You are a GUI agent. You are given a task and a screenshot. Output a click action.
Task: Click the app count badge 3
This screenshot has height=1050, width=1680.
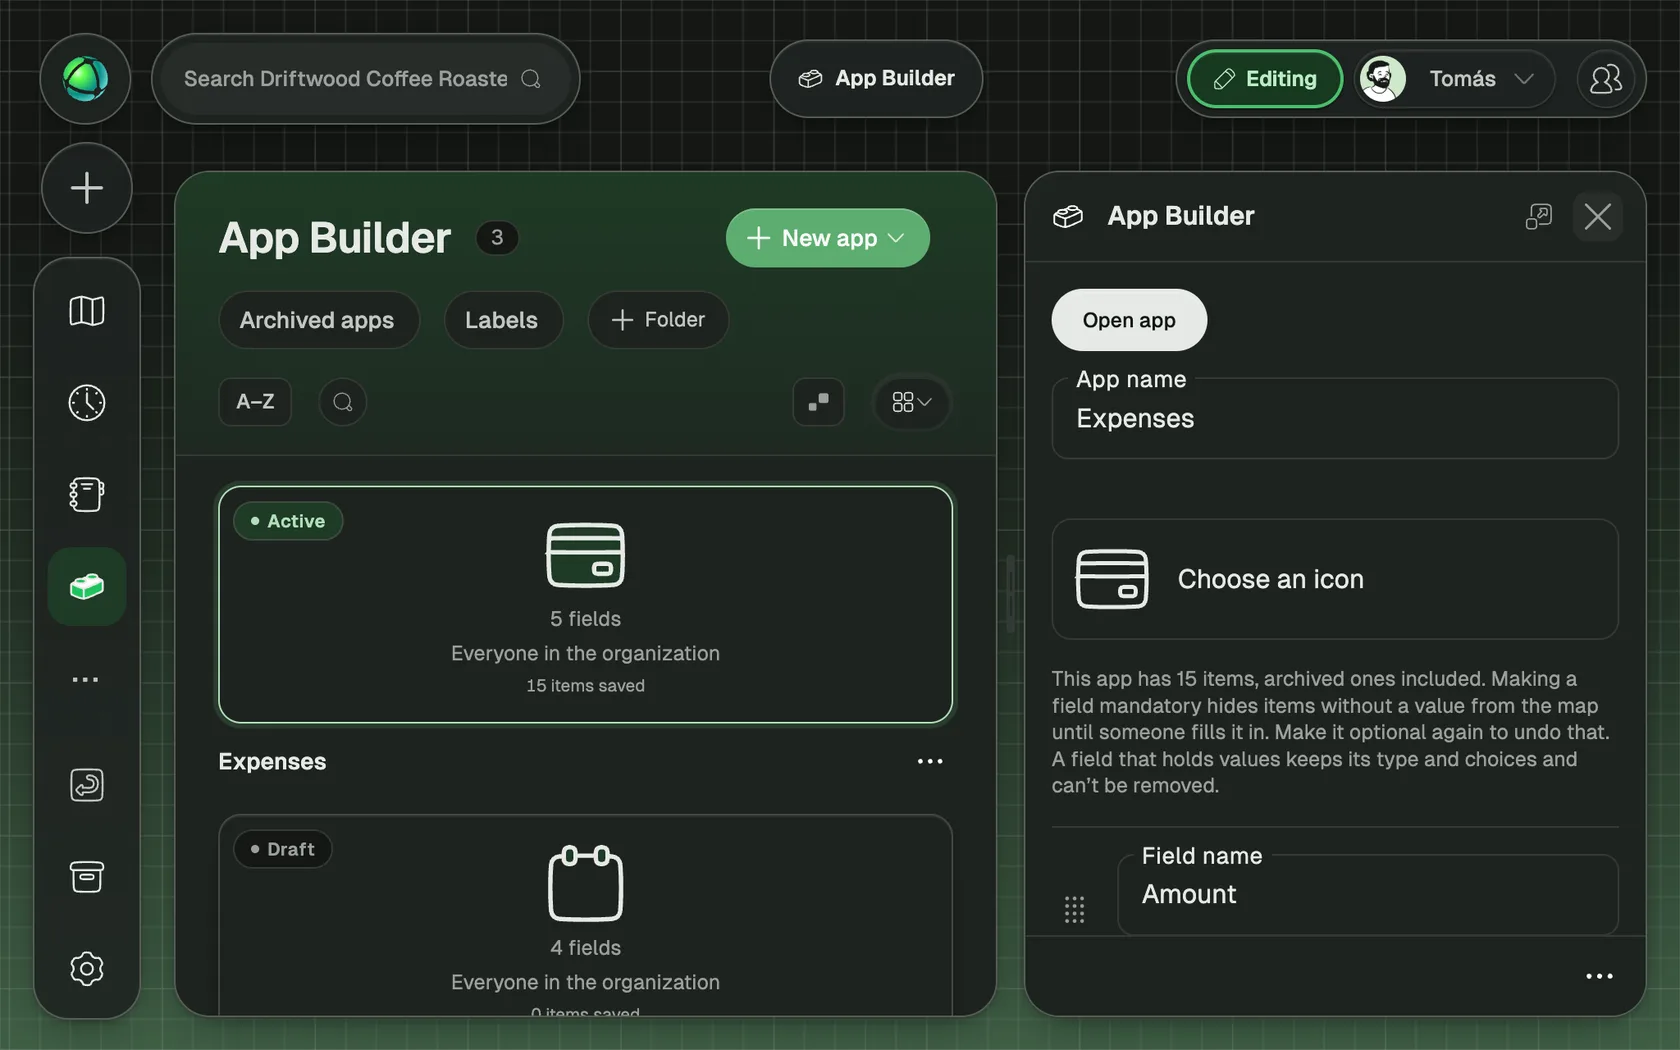[497, 238]
